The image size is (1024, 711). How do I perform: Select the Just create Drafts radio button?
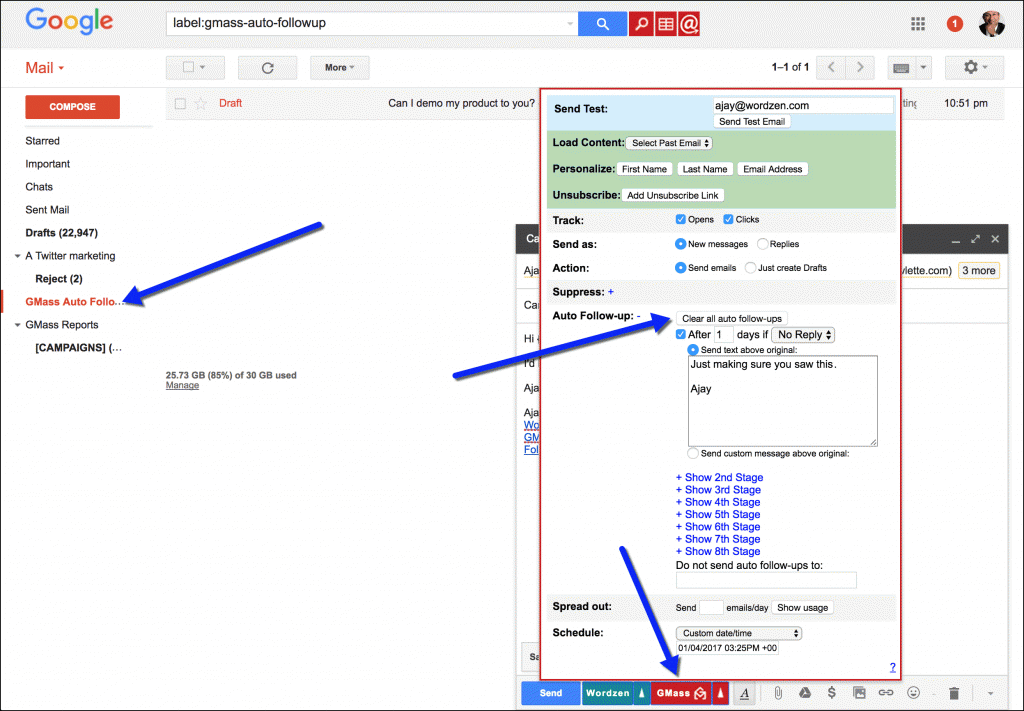coord(750,268)
